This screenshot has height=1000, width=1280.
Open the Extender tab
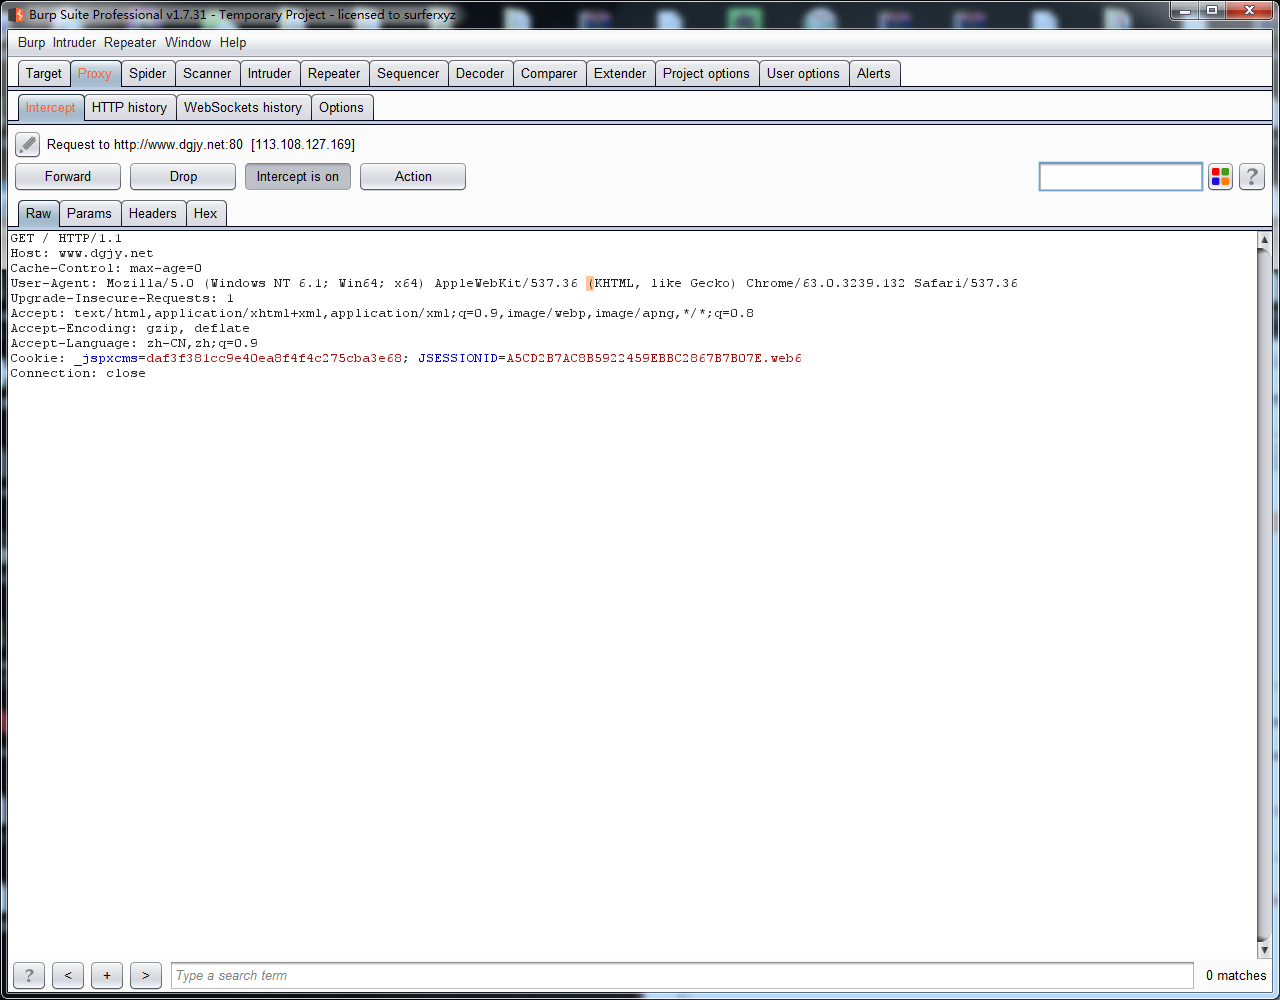[620, 74]
